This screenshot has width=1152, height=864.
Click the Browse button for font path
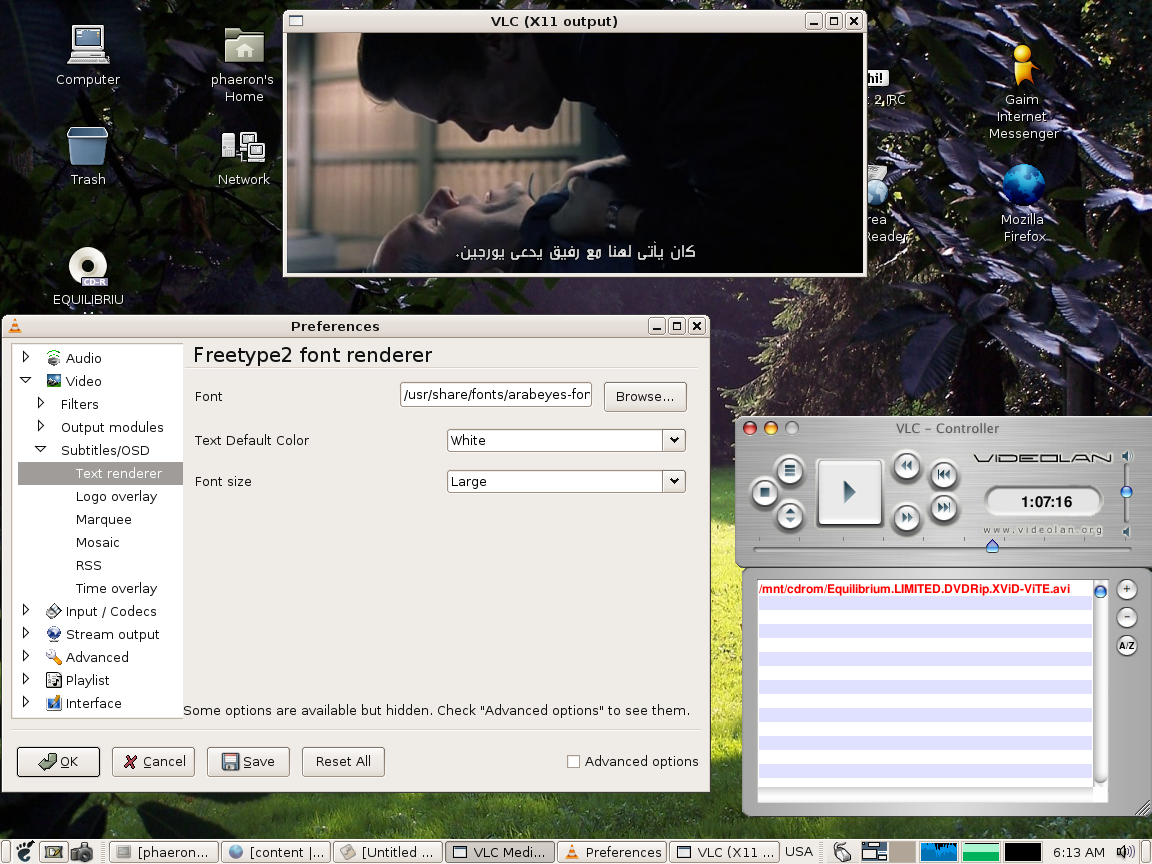[644, 396]
